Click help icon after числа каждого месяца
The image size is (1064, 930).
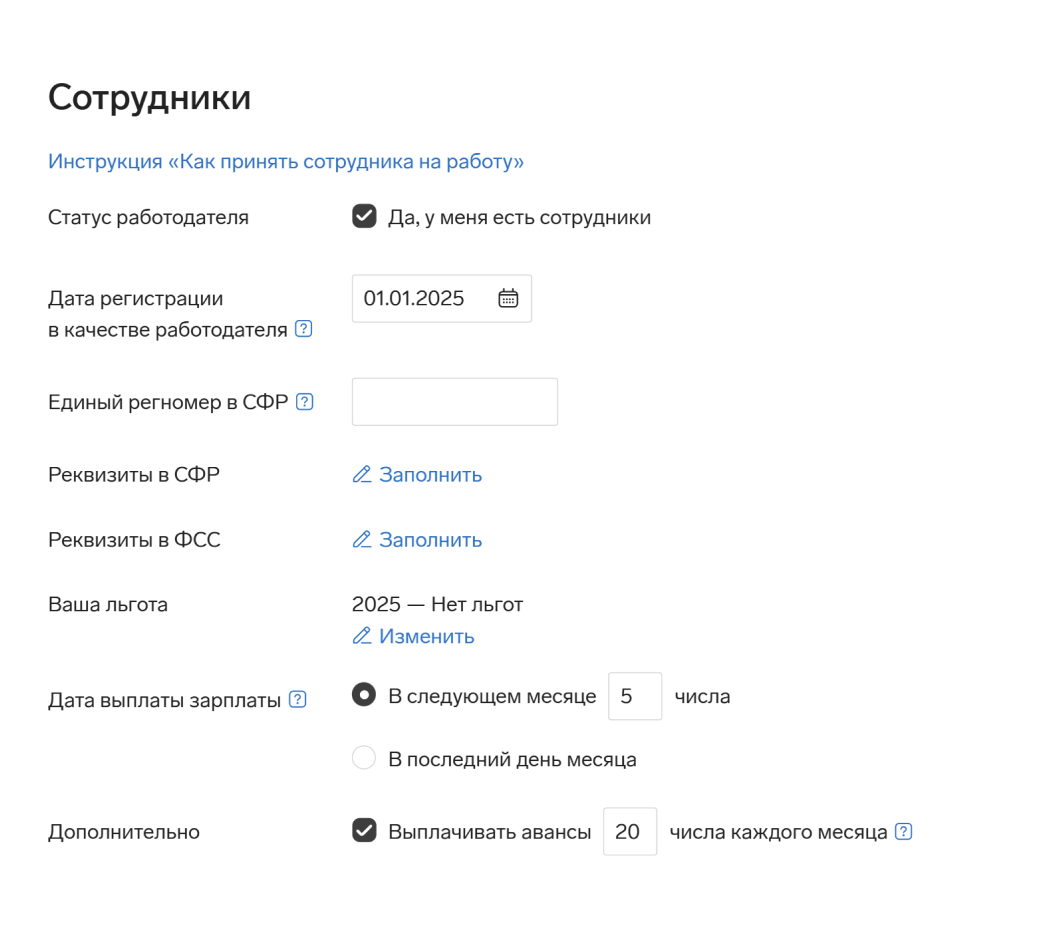[903, 832]
